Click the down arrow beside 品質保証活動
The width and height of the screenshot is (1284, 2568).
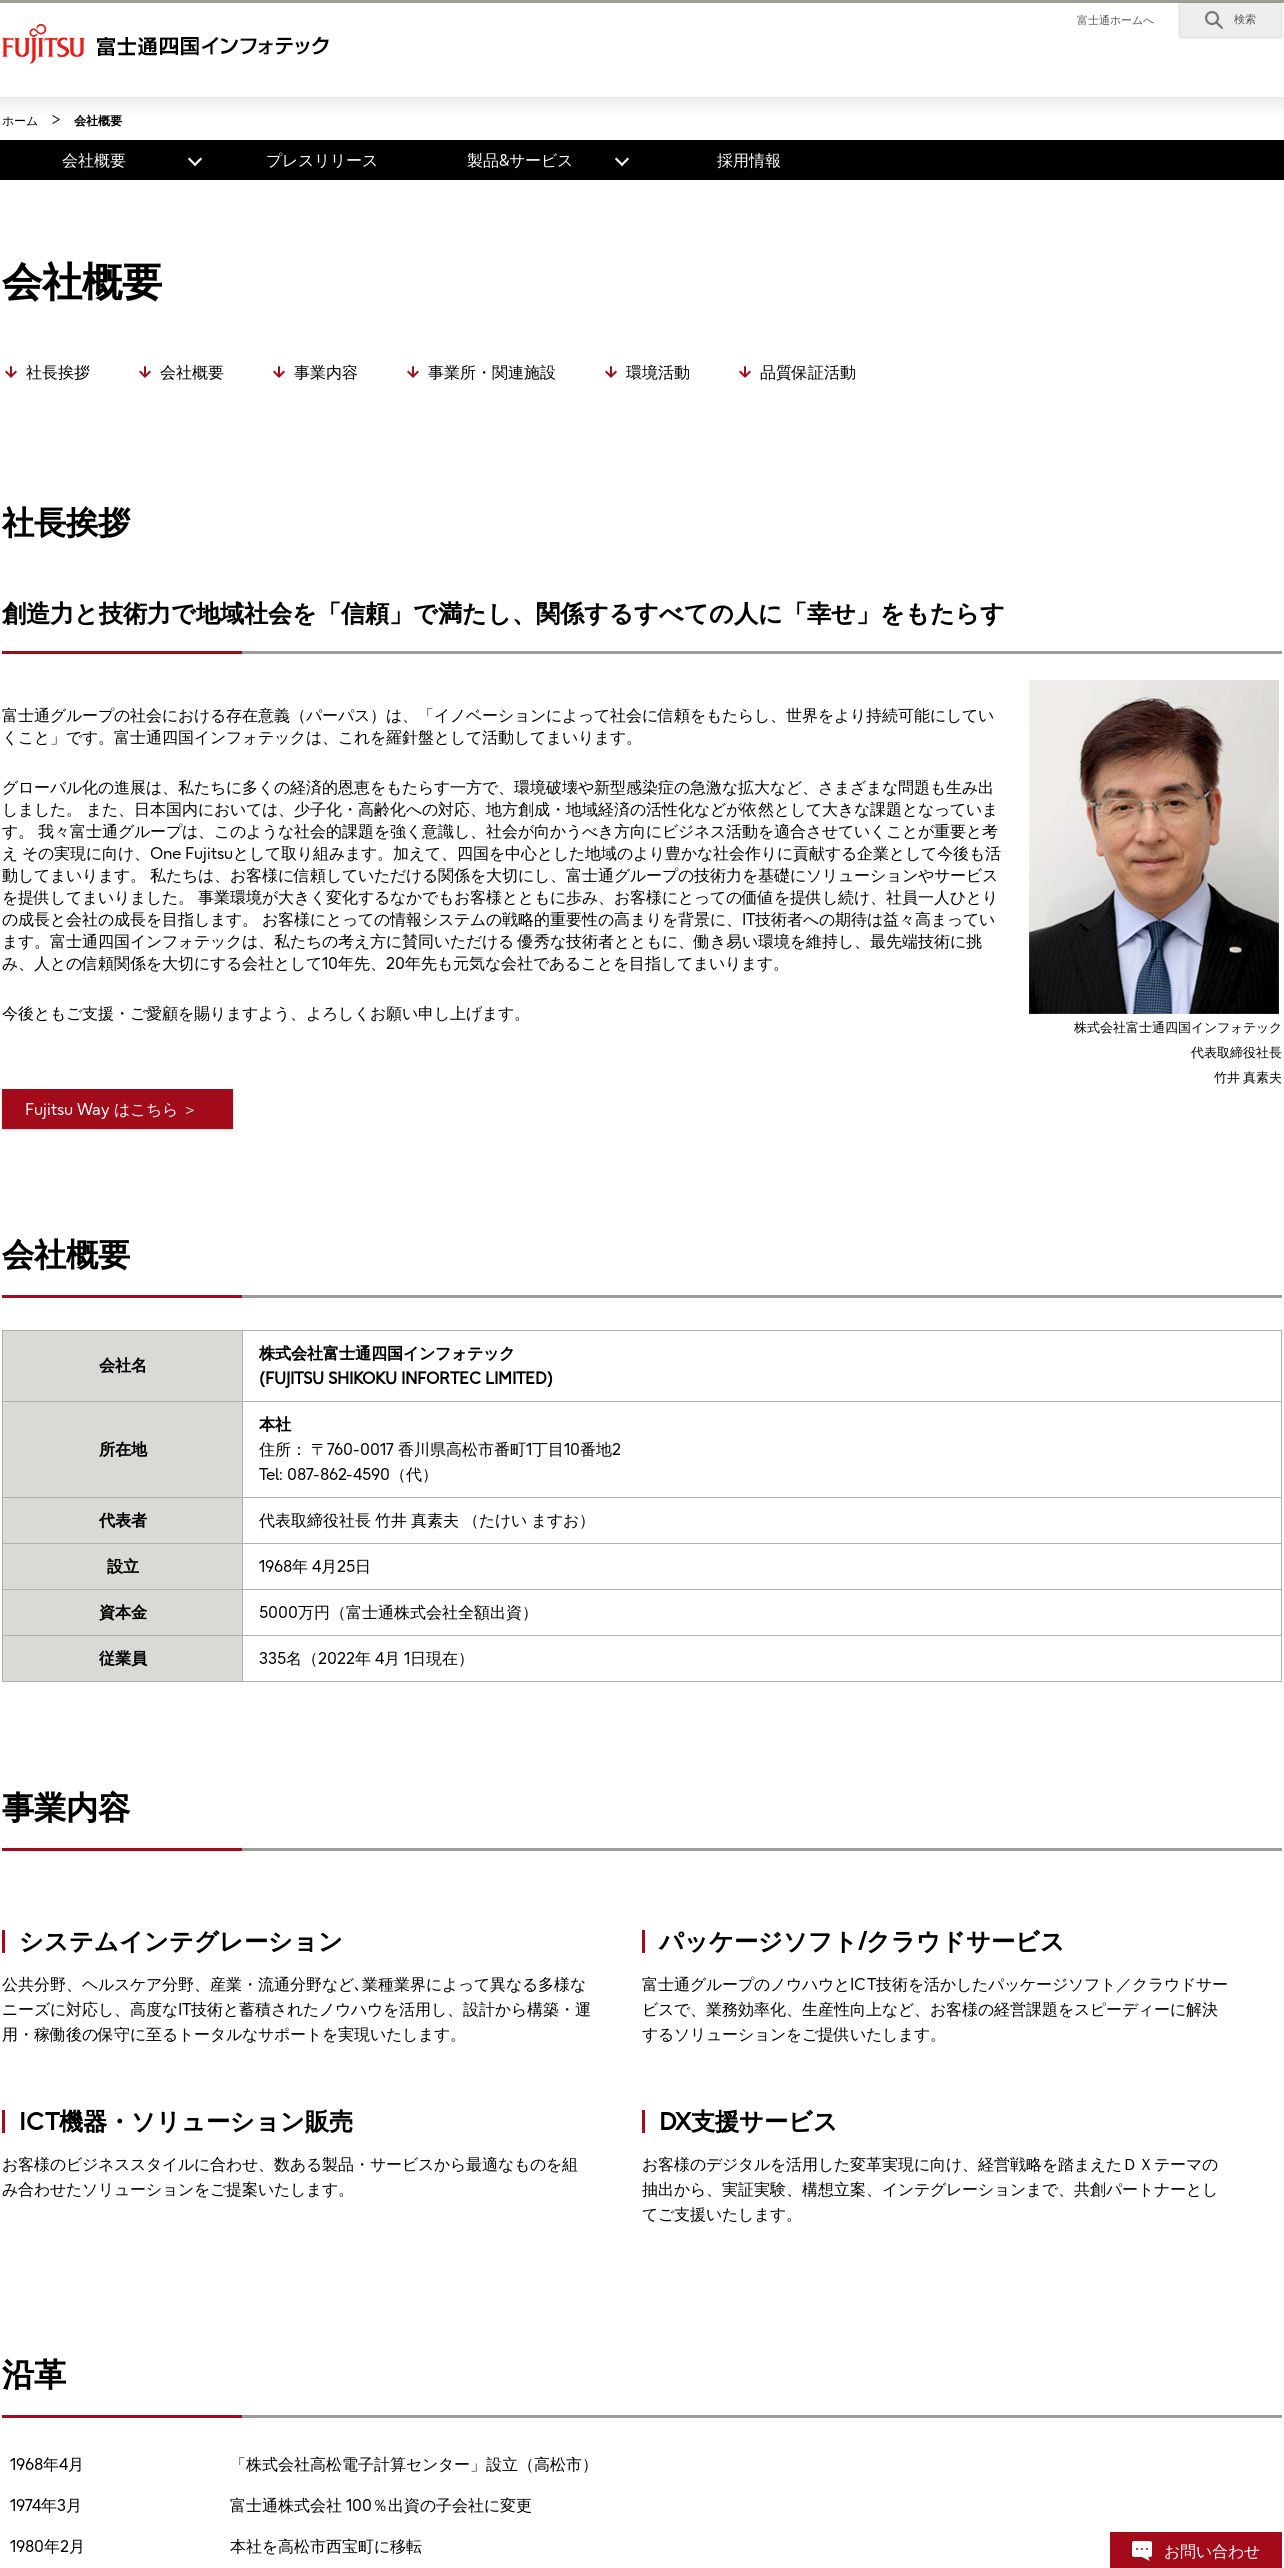tap(745, 372)
